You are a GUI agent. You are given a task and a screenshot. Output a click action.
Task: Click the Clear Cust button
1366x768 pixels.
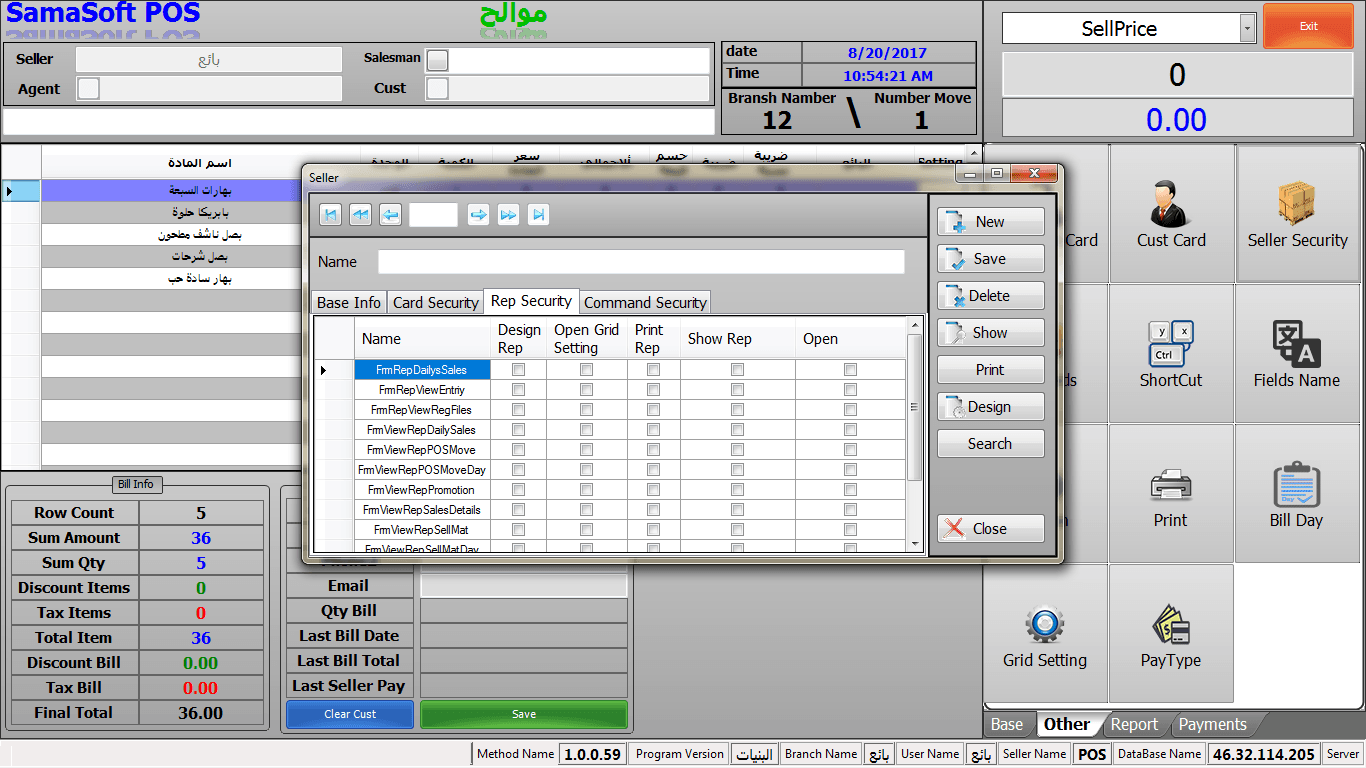coord(350,714)
